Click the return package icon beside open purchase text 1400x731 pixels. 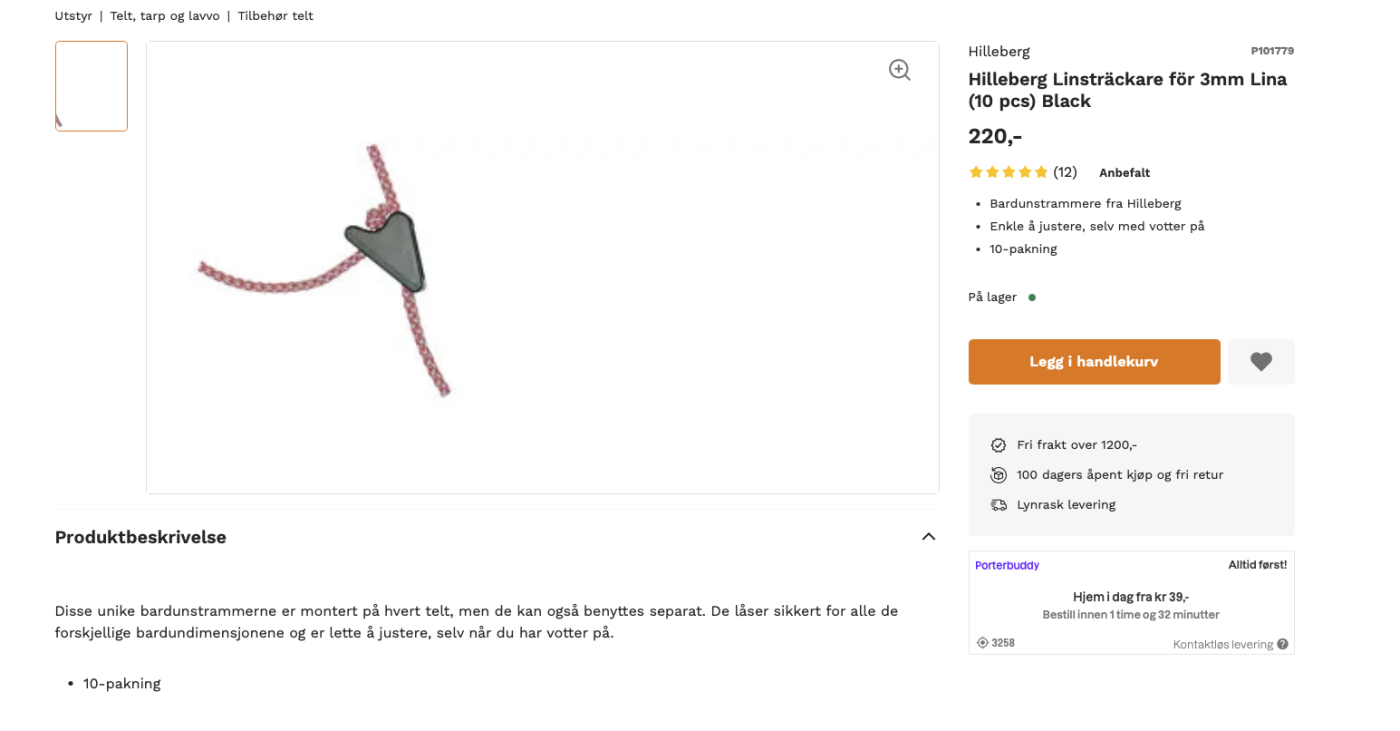[x=997, y=474]
